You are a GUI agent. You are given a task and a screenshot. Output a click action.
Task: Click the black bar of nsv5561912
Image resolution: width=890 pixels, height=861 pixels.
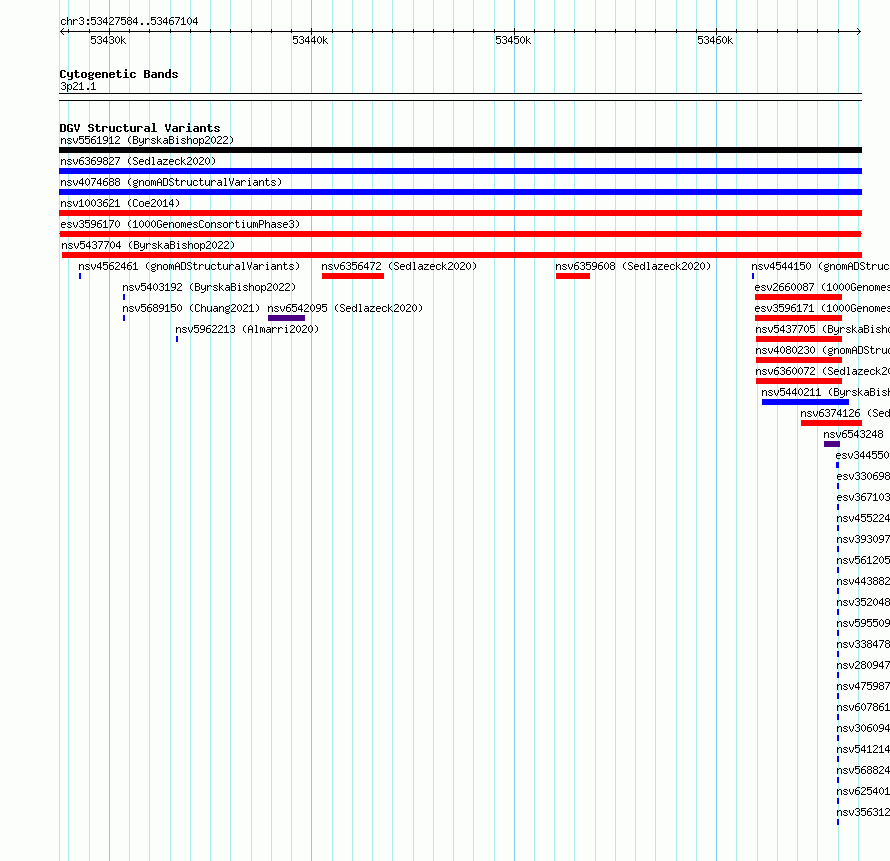click(460, 150)
